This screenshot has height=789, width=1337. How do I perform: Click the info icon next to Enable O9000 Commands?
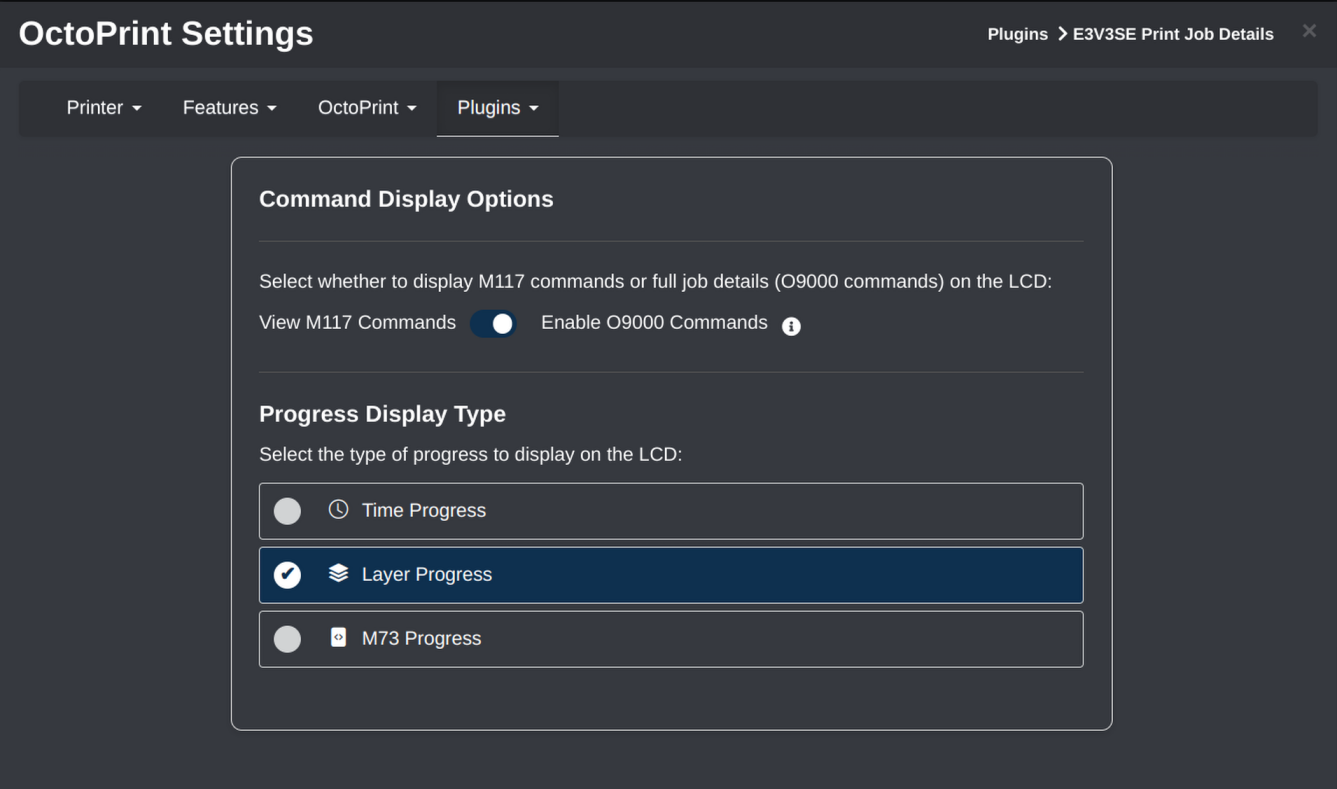click(x=791, y=326)
